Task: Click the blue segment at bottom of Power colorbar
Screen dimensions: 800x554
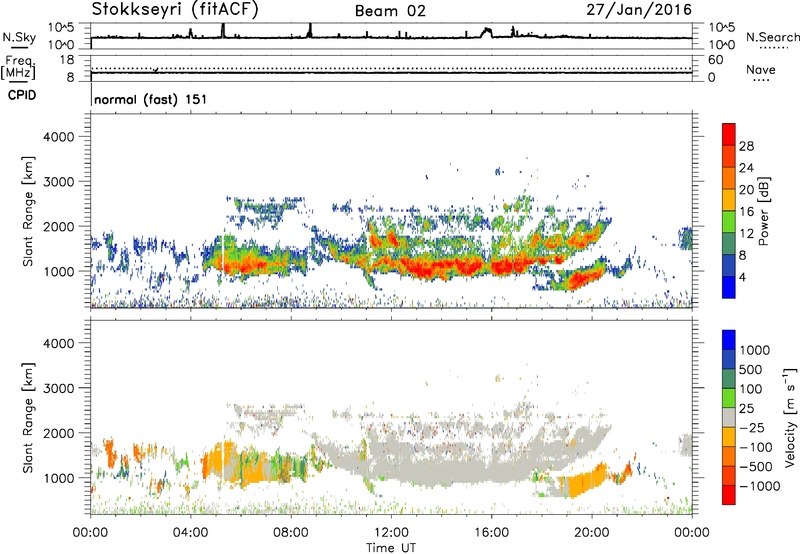Action: (729, 287)
